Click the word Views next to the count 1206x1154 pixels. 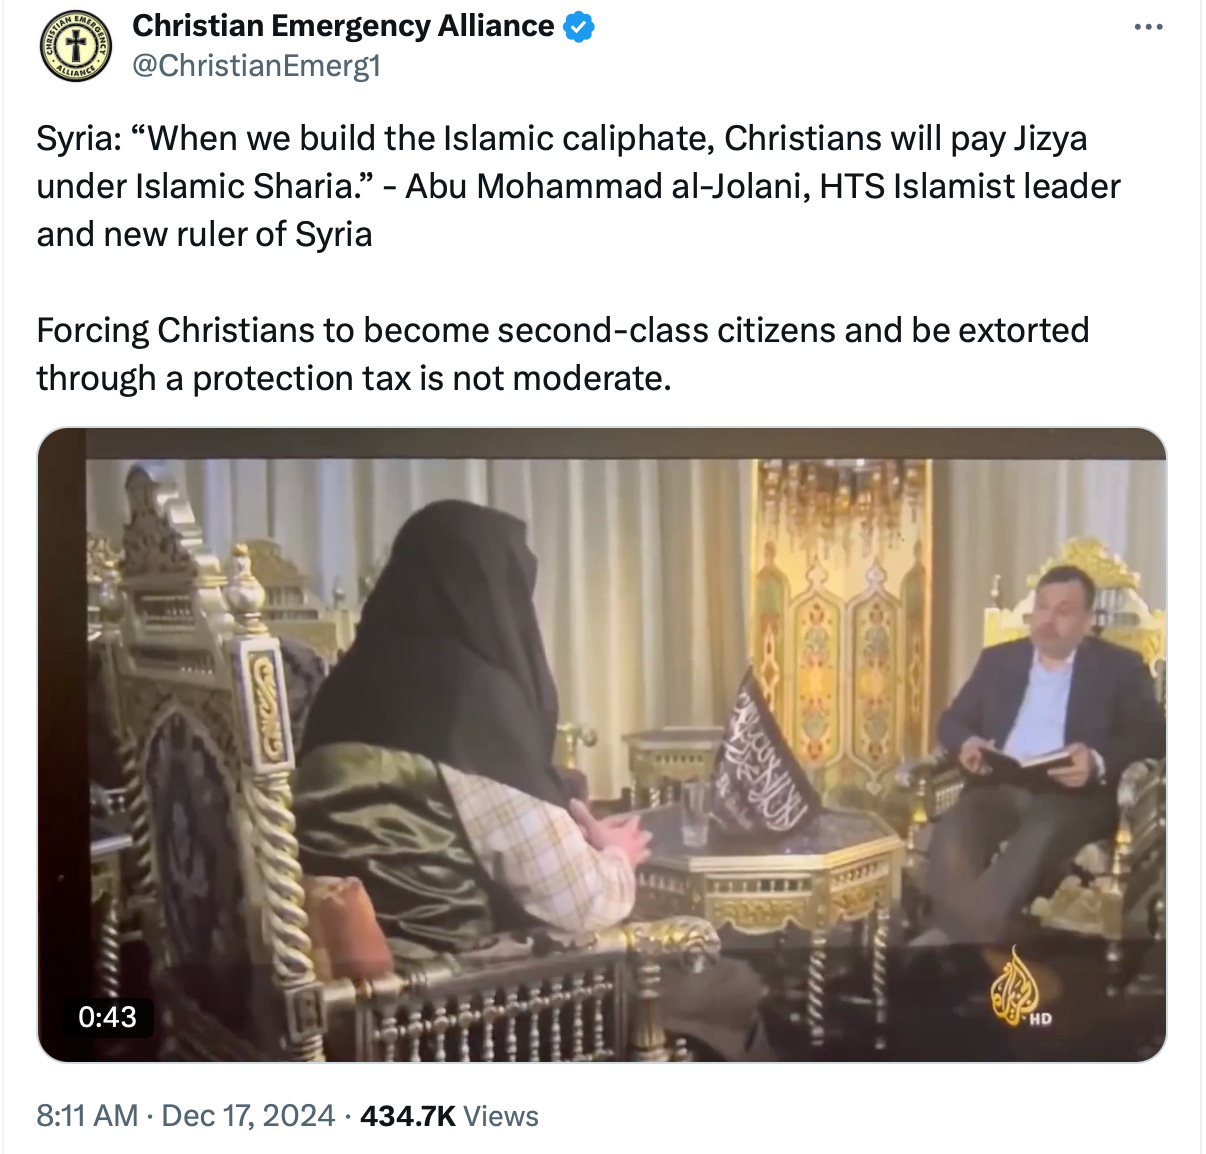pyautogui.click(x=501, y=1116)
